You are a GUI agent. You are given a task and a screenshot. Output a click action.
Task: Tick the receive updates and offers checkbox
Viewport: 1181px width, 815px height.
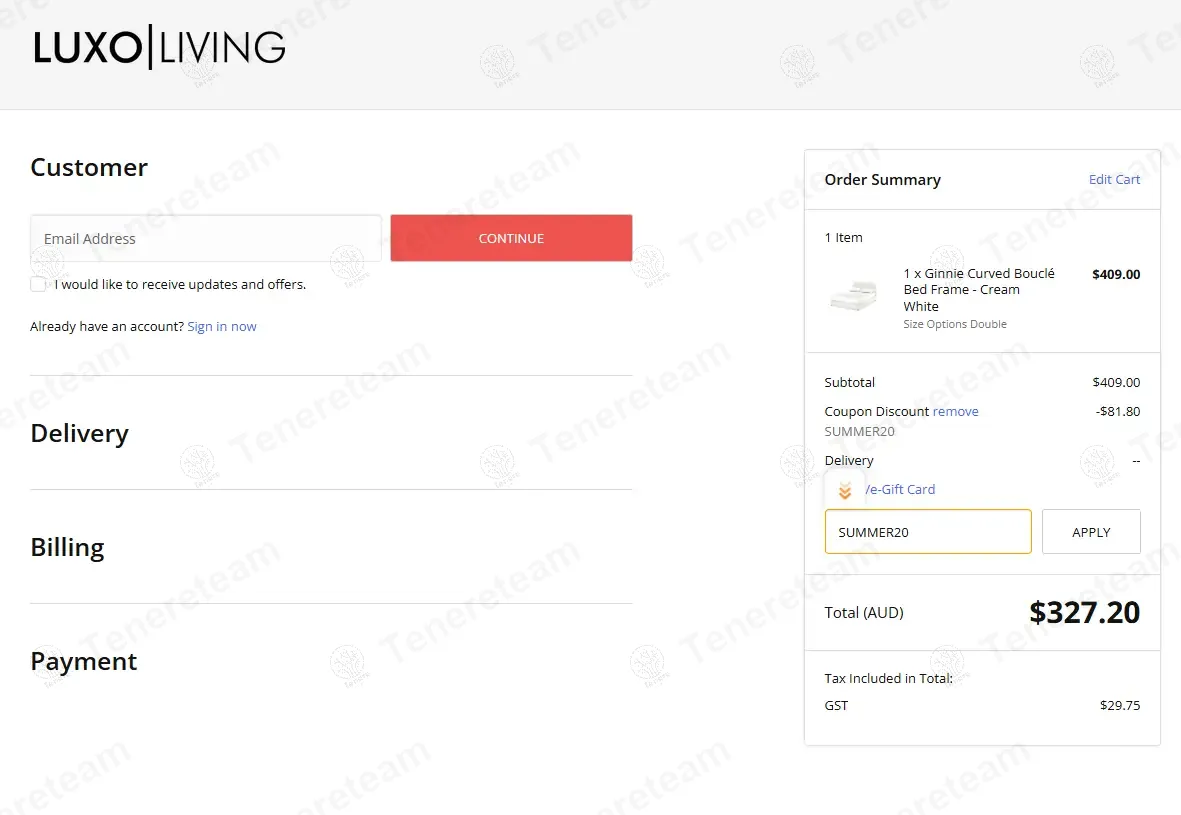tap(38, 284)
